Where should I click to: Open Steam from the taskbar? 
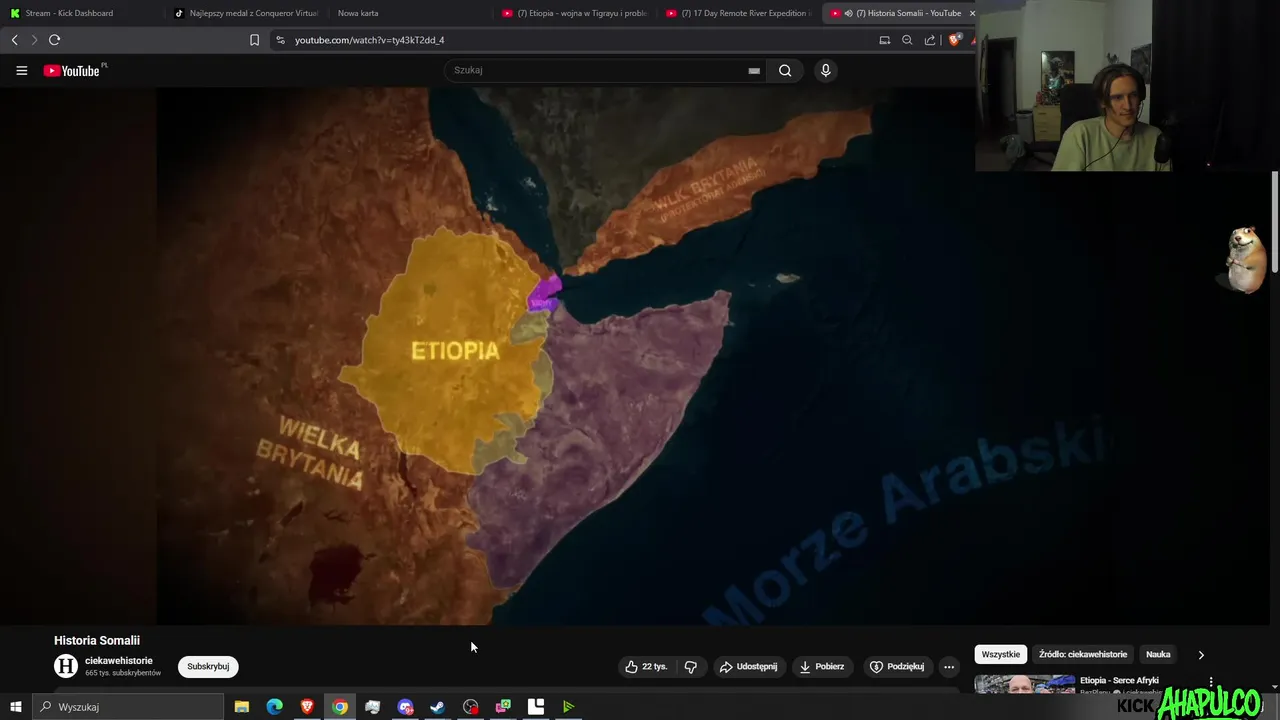click(438, 707)
